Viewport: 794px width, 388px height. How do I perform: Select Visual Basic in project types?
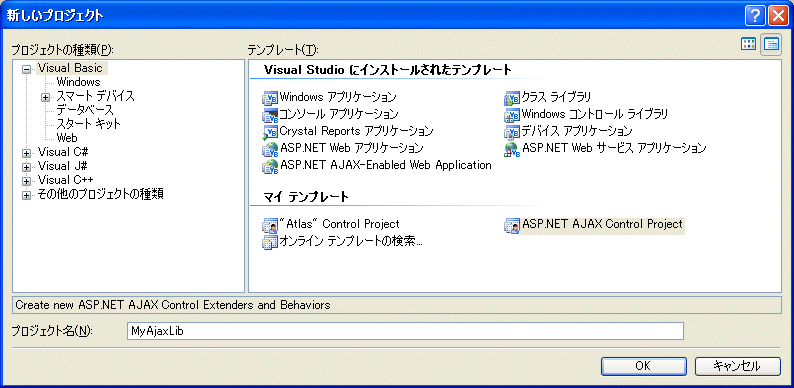click(x=71, y=68)
